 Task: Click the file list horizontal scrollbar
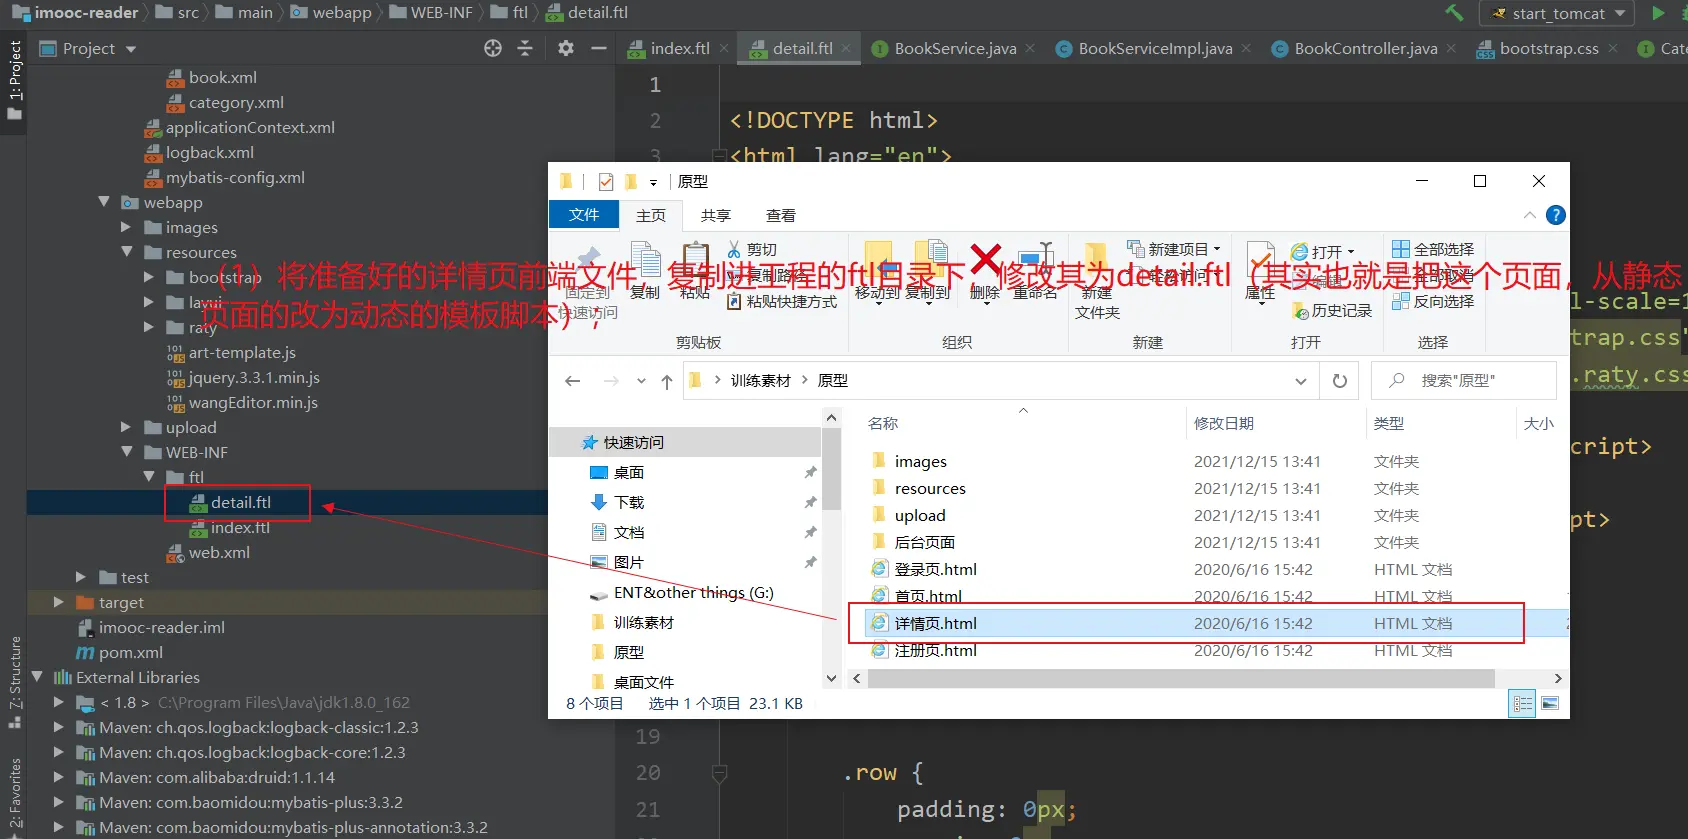tap(1181, 679)
